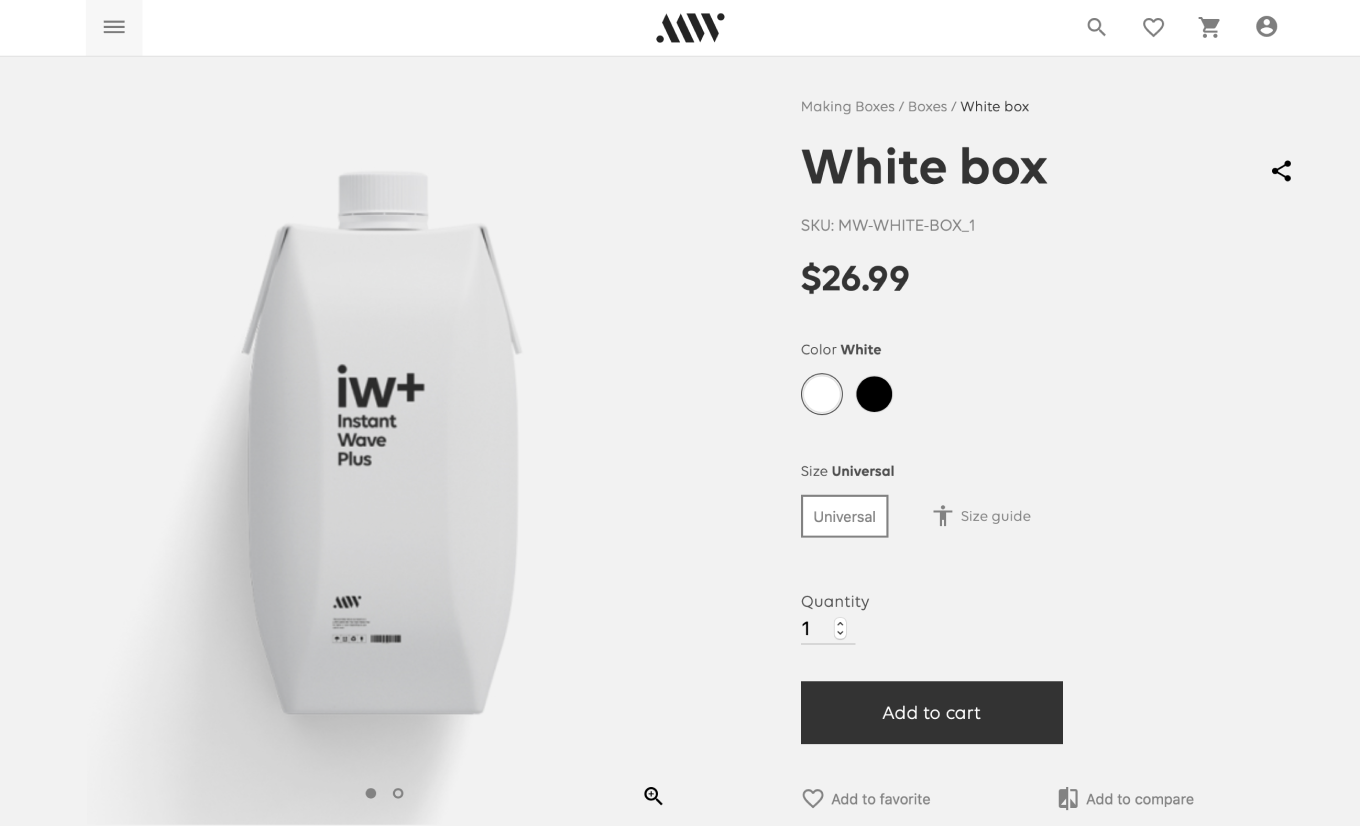1360x826 pixels.
Task: Click Add to compare link
Action: 1126,799
